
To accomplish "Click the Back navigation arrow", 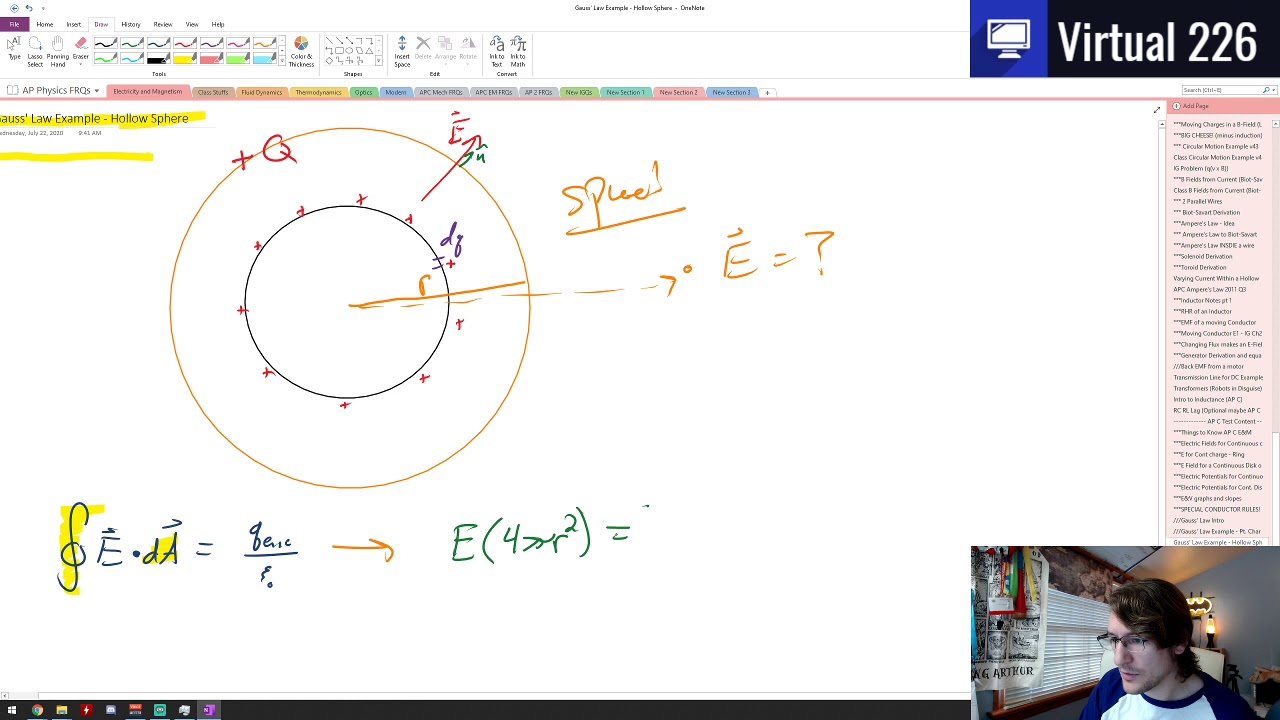I will [x=14, y=8].
